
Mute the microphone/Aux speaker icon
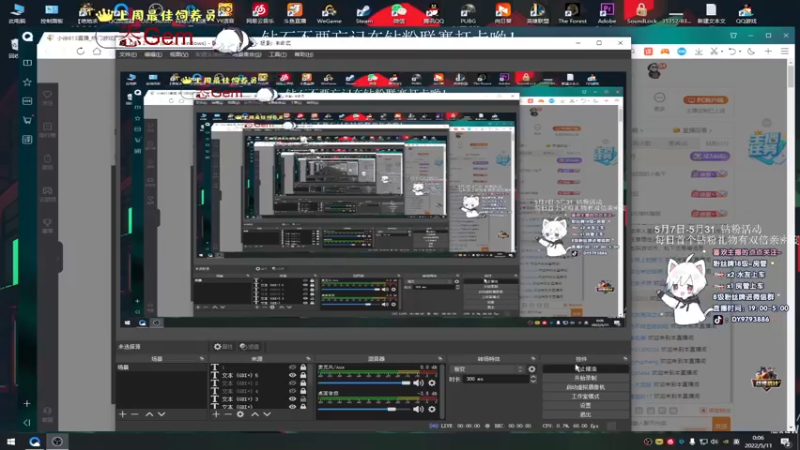(418, 383)
